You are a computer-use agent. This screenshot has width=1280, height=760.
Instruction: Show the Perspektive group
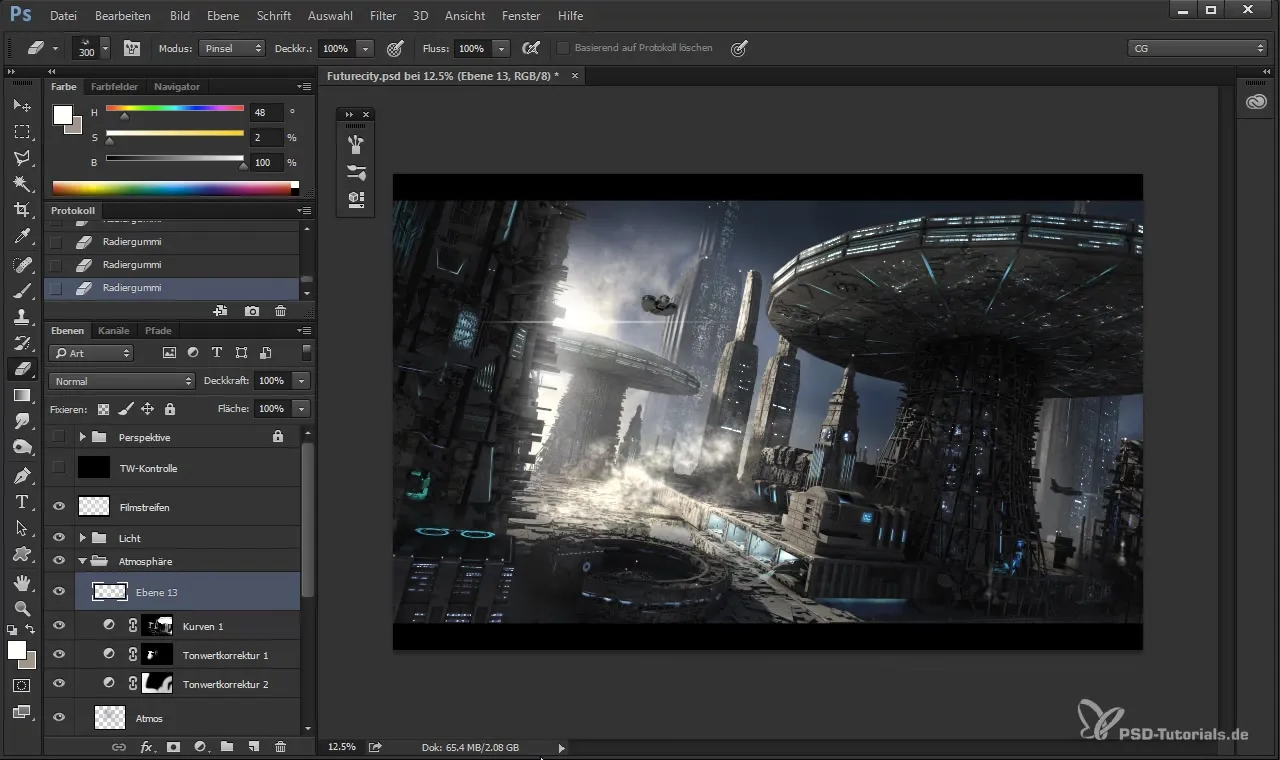[x=59, y=437]
